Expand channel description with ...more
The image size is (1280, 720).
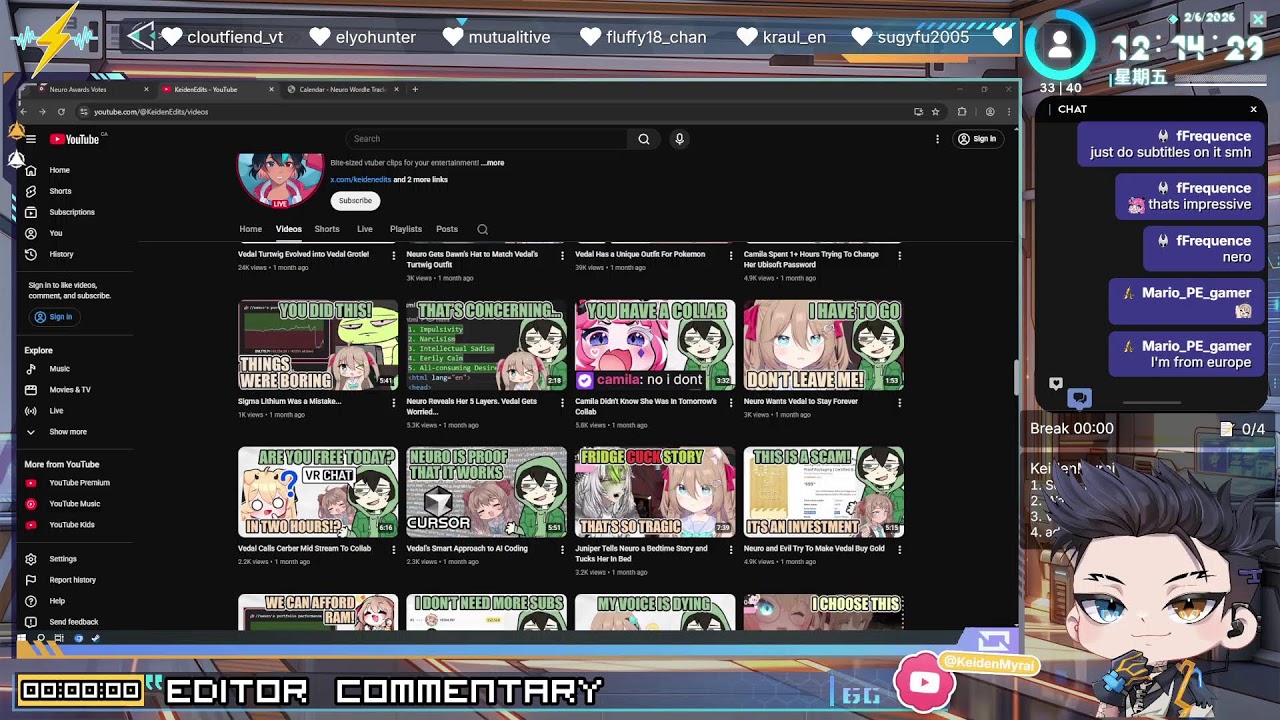[492, 163]
